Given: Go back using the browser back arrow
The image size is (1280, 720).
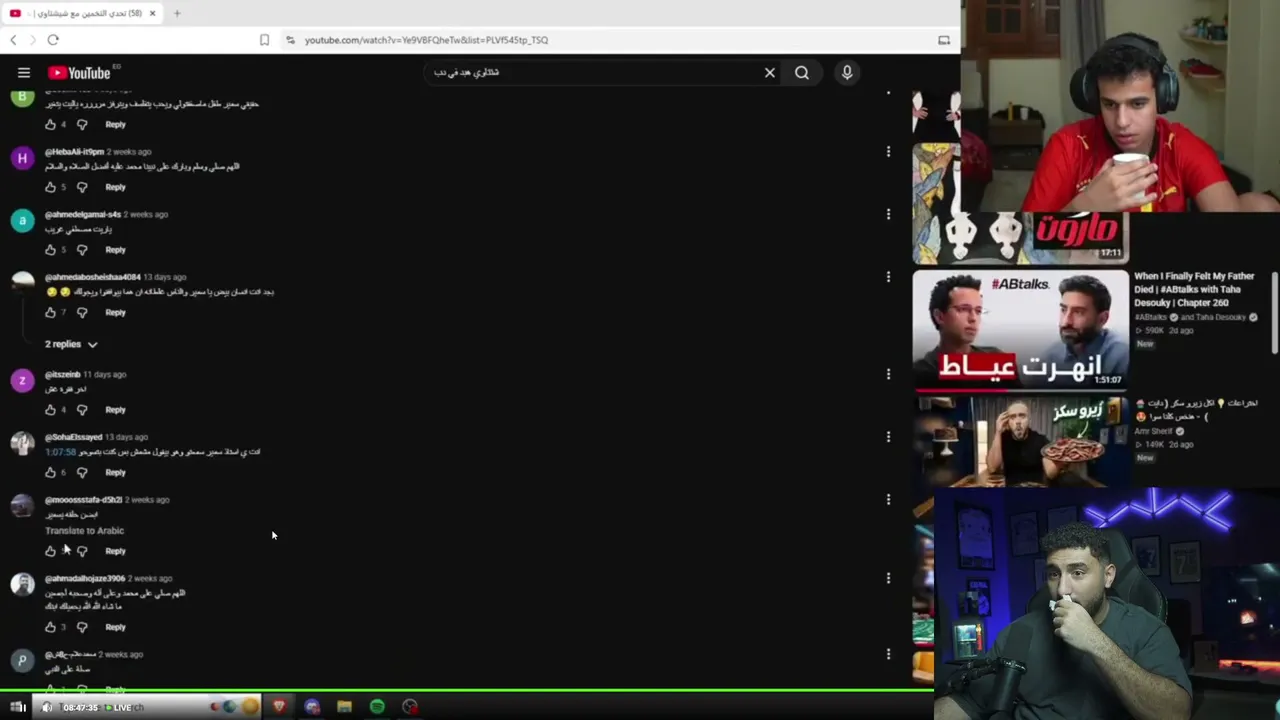Looking at the screenshot, I should click(13, 40).
